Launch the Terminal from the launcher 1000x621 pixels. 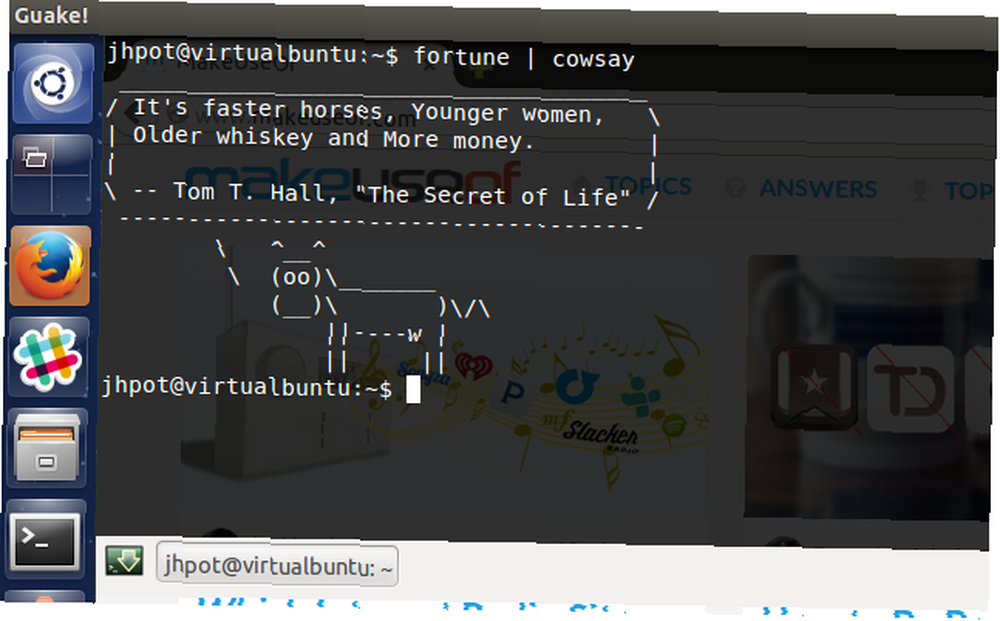(x=45, y=539)
